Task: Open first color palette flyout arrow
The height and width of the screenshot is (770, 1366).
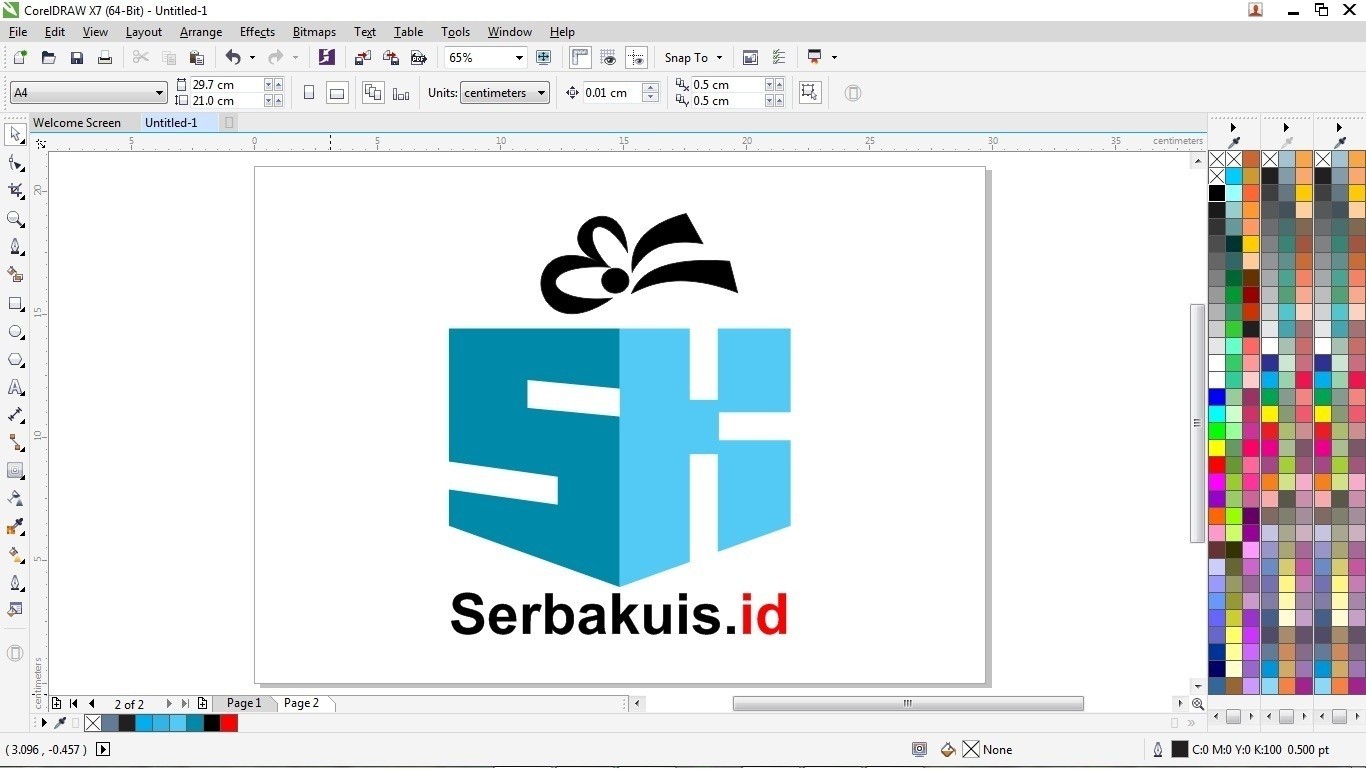Action: coord(1233,128)
